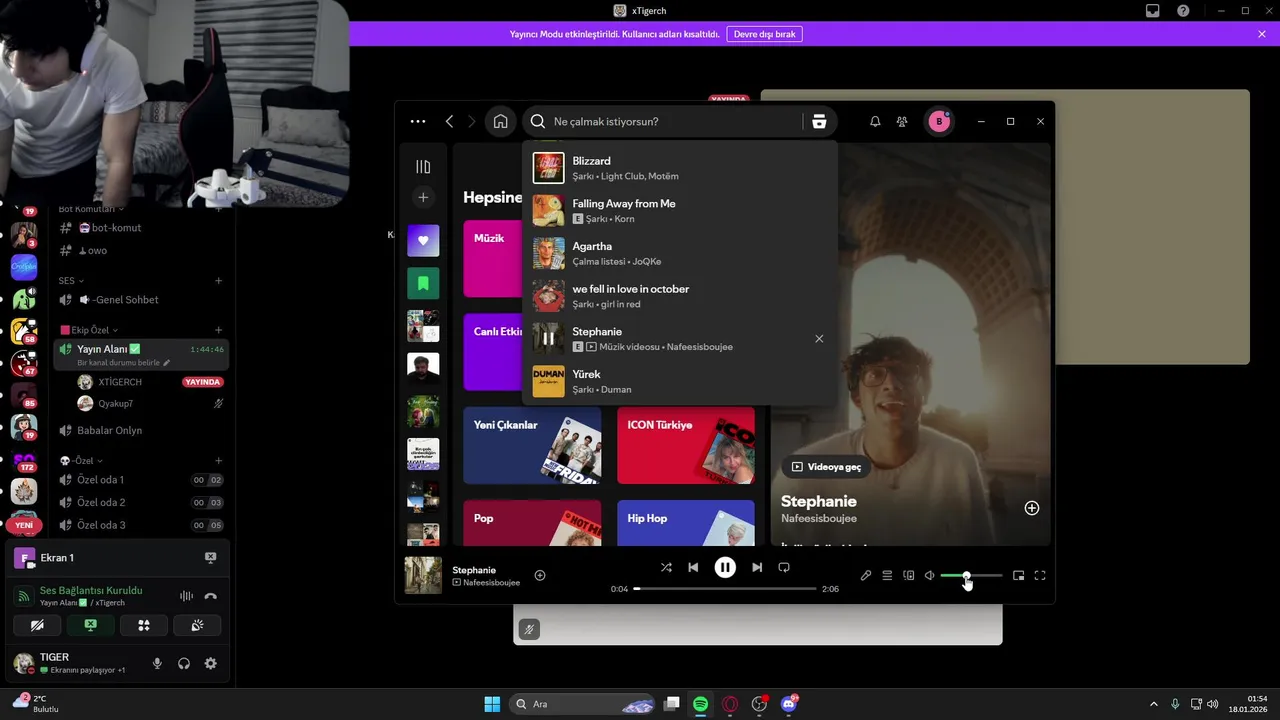Image resolution: width=1280 pixels, height=720 pixels.
Task: Toggle Discord headphone deafen
Action: [x=184, y=663]
